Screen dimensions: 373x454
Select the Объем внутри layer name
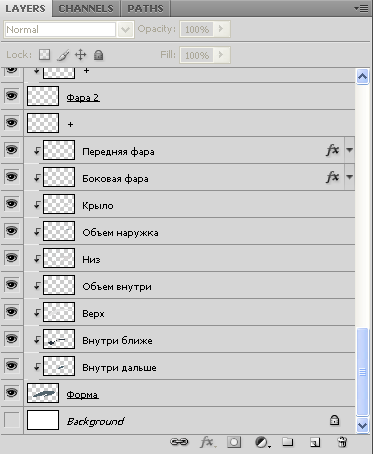coord(117,287)
